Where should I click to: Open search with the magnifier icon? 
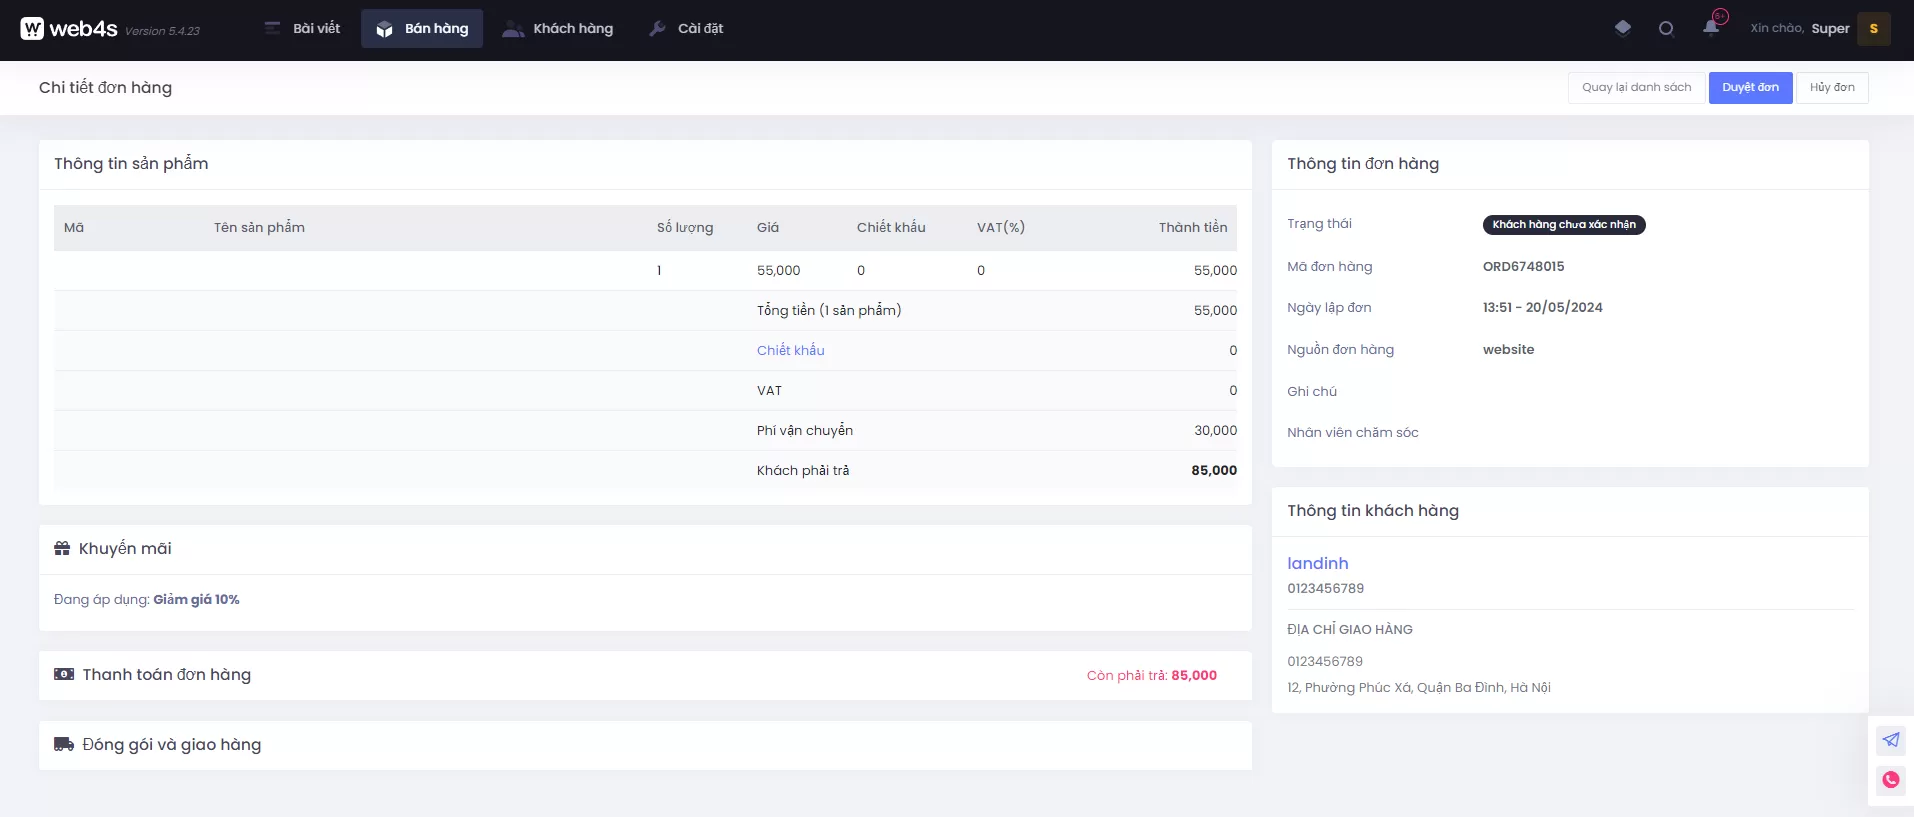coord(1666,29)
